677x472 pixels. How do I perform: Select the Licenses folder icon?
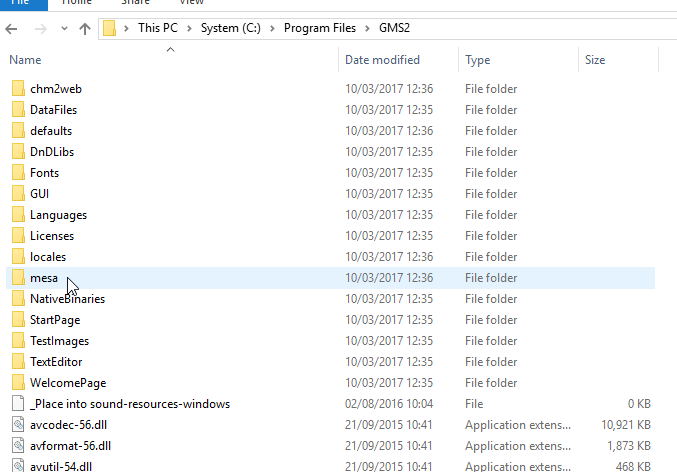(18, 236)
